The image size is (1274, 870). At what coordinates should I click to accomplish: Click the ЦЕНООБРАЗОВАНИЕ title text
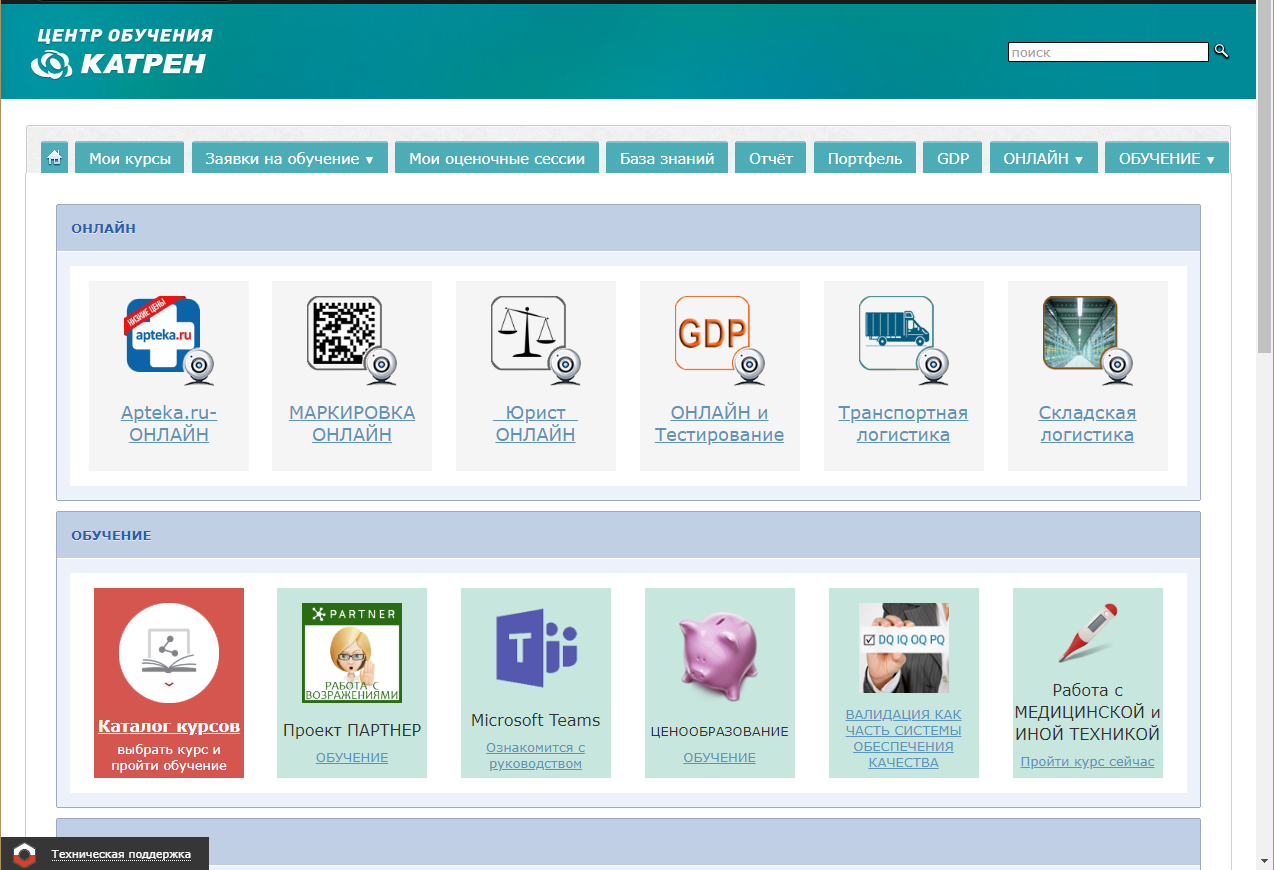[x=720, y=731]
